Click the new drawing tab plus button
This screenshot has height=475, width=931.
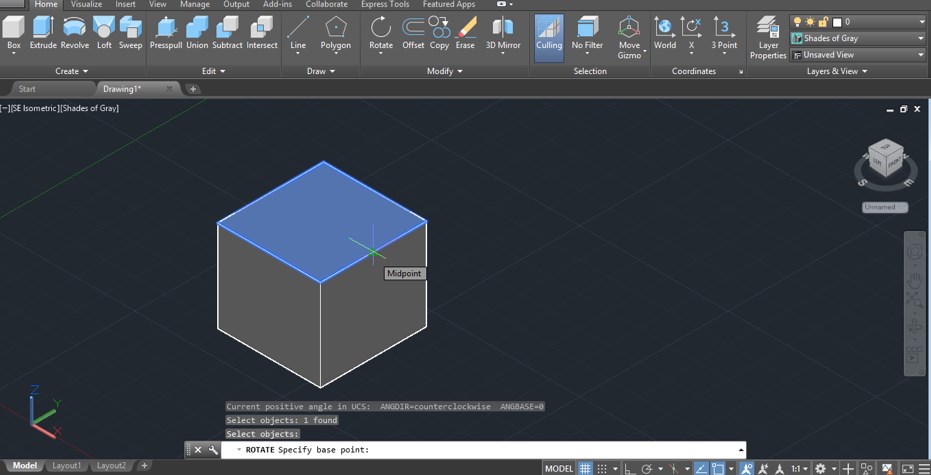[x=193, y=89]
